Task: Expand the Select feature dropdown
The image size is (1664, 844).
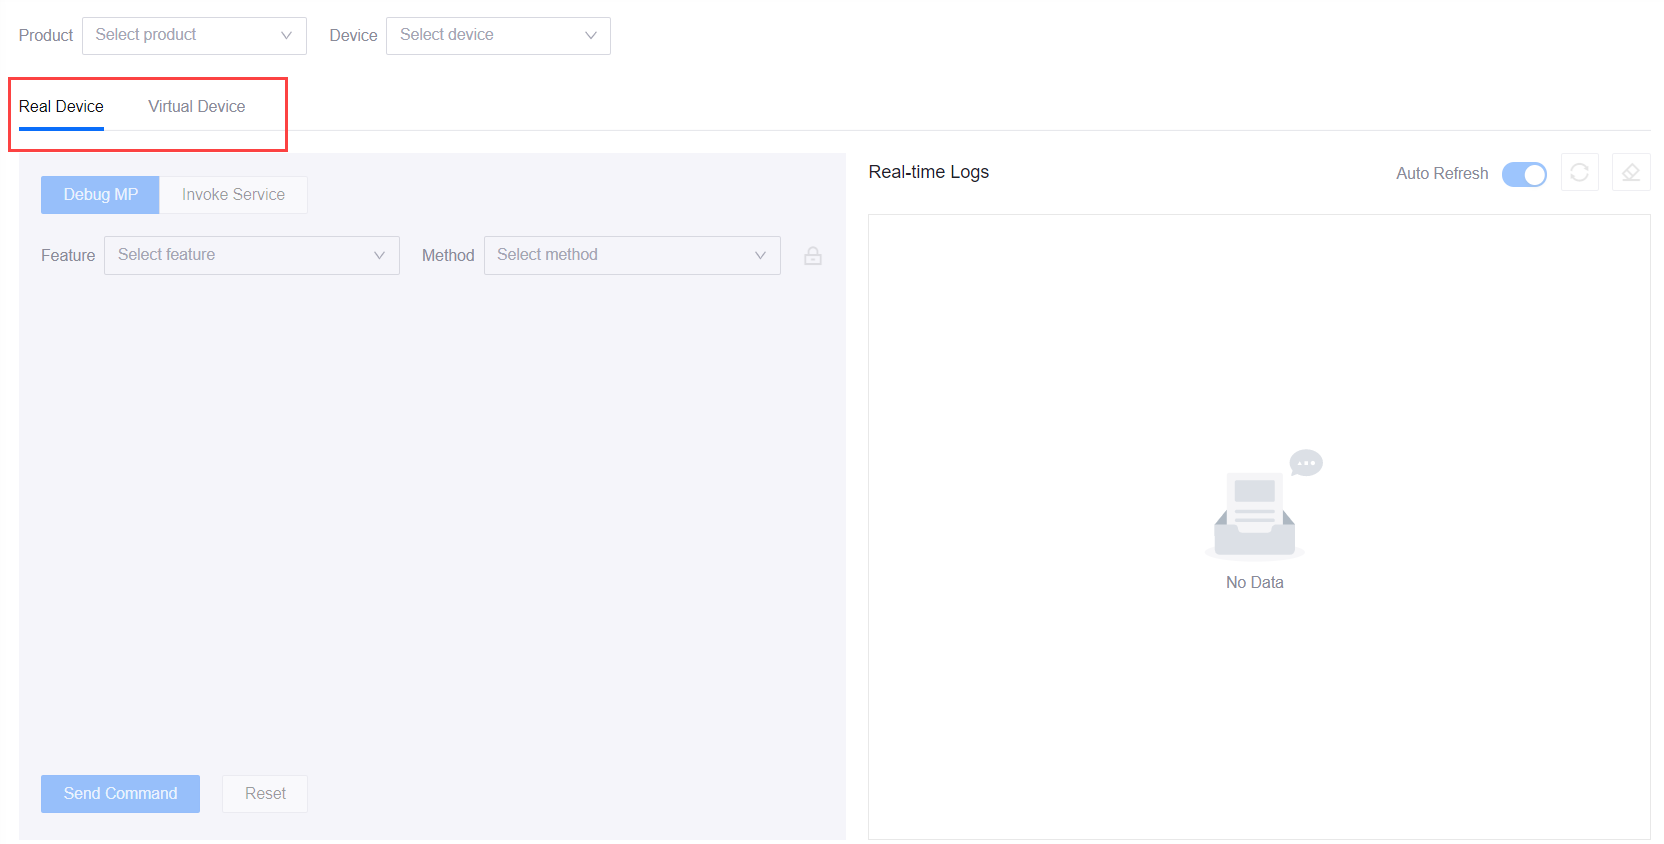Action: click(x=251, y=255)
